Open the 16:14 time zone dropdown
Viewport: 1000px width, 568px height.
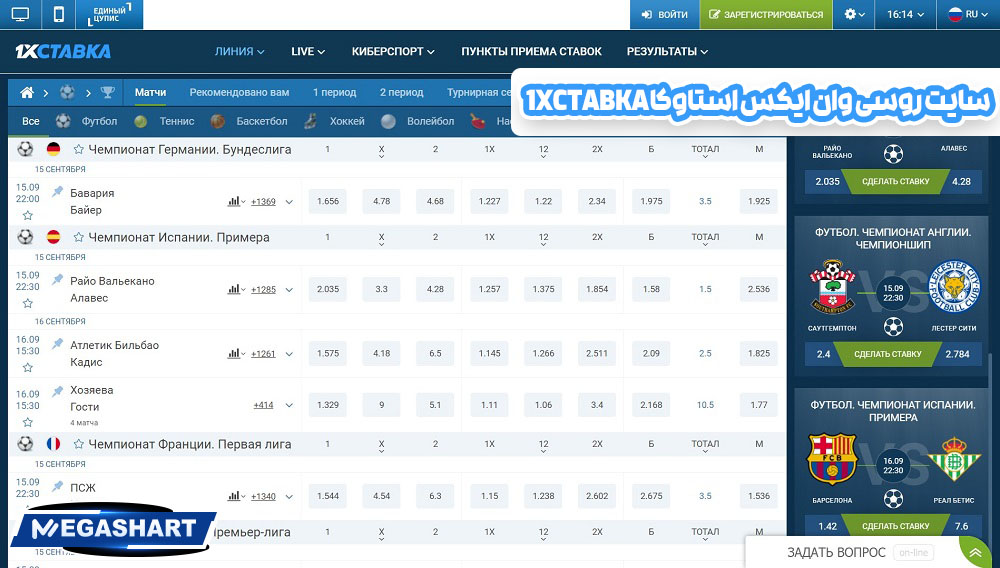(906, 14)
